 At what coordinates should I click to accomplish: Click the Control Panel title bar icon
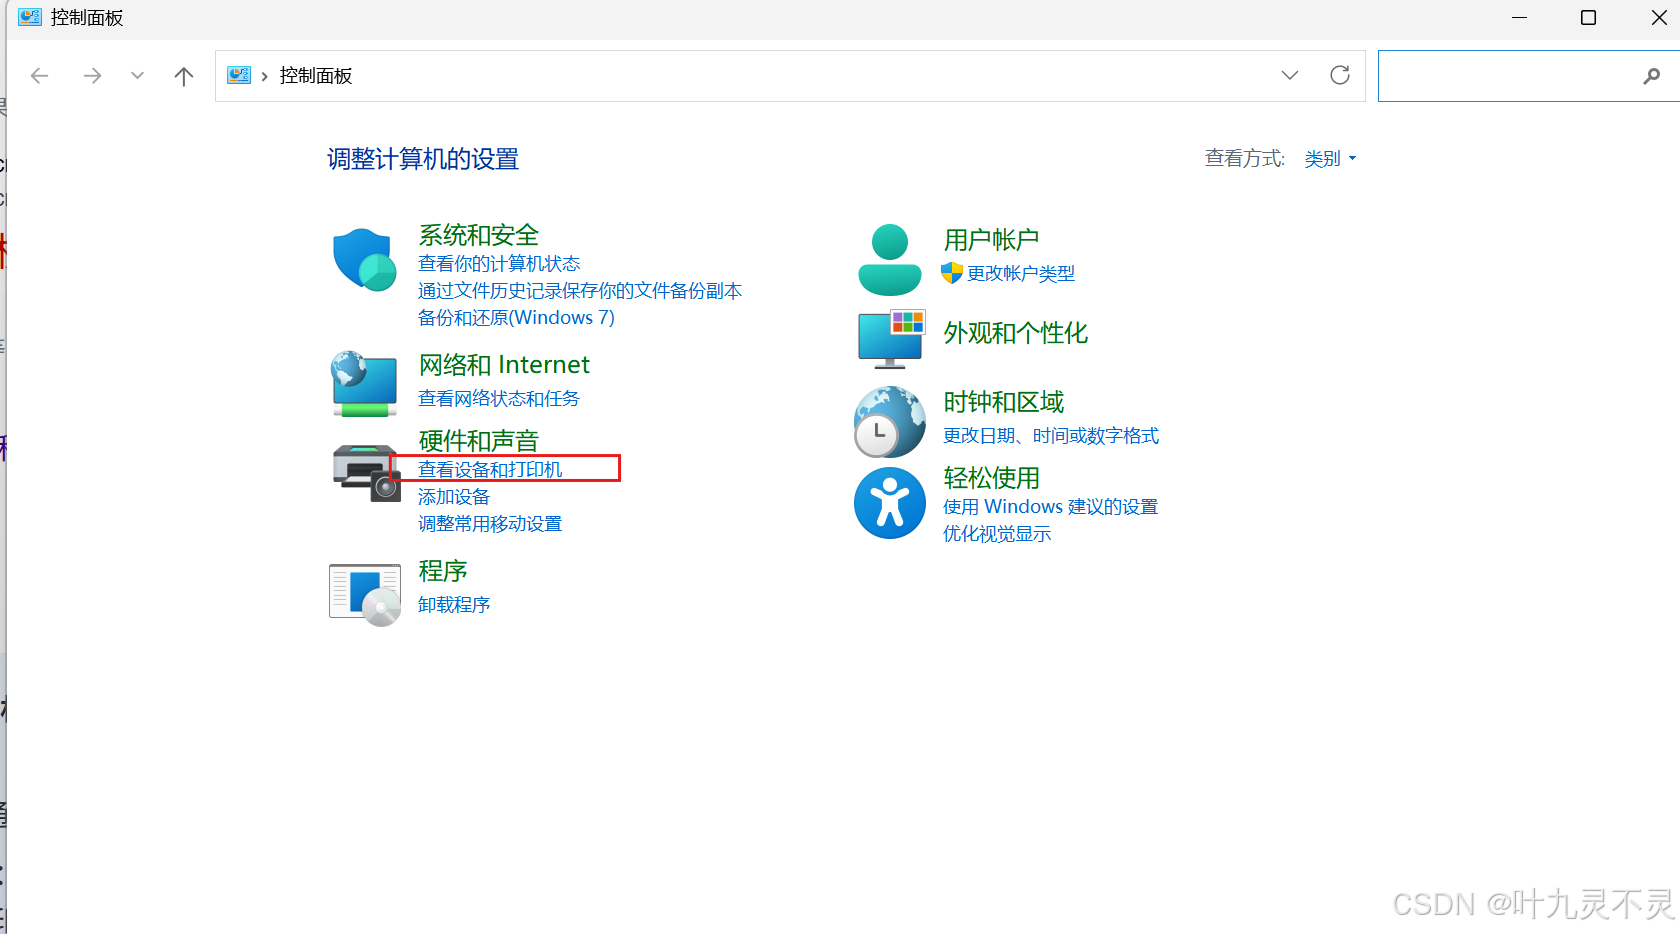pyautogui.click(x=30, y=17)
